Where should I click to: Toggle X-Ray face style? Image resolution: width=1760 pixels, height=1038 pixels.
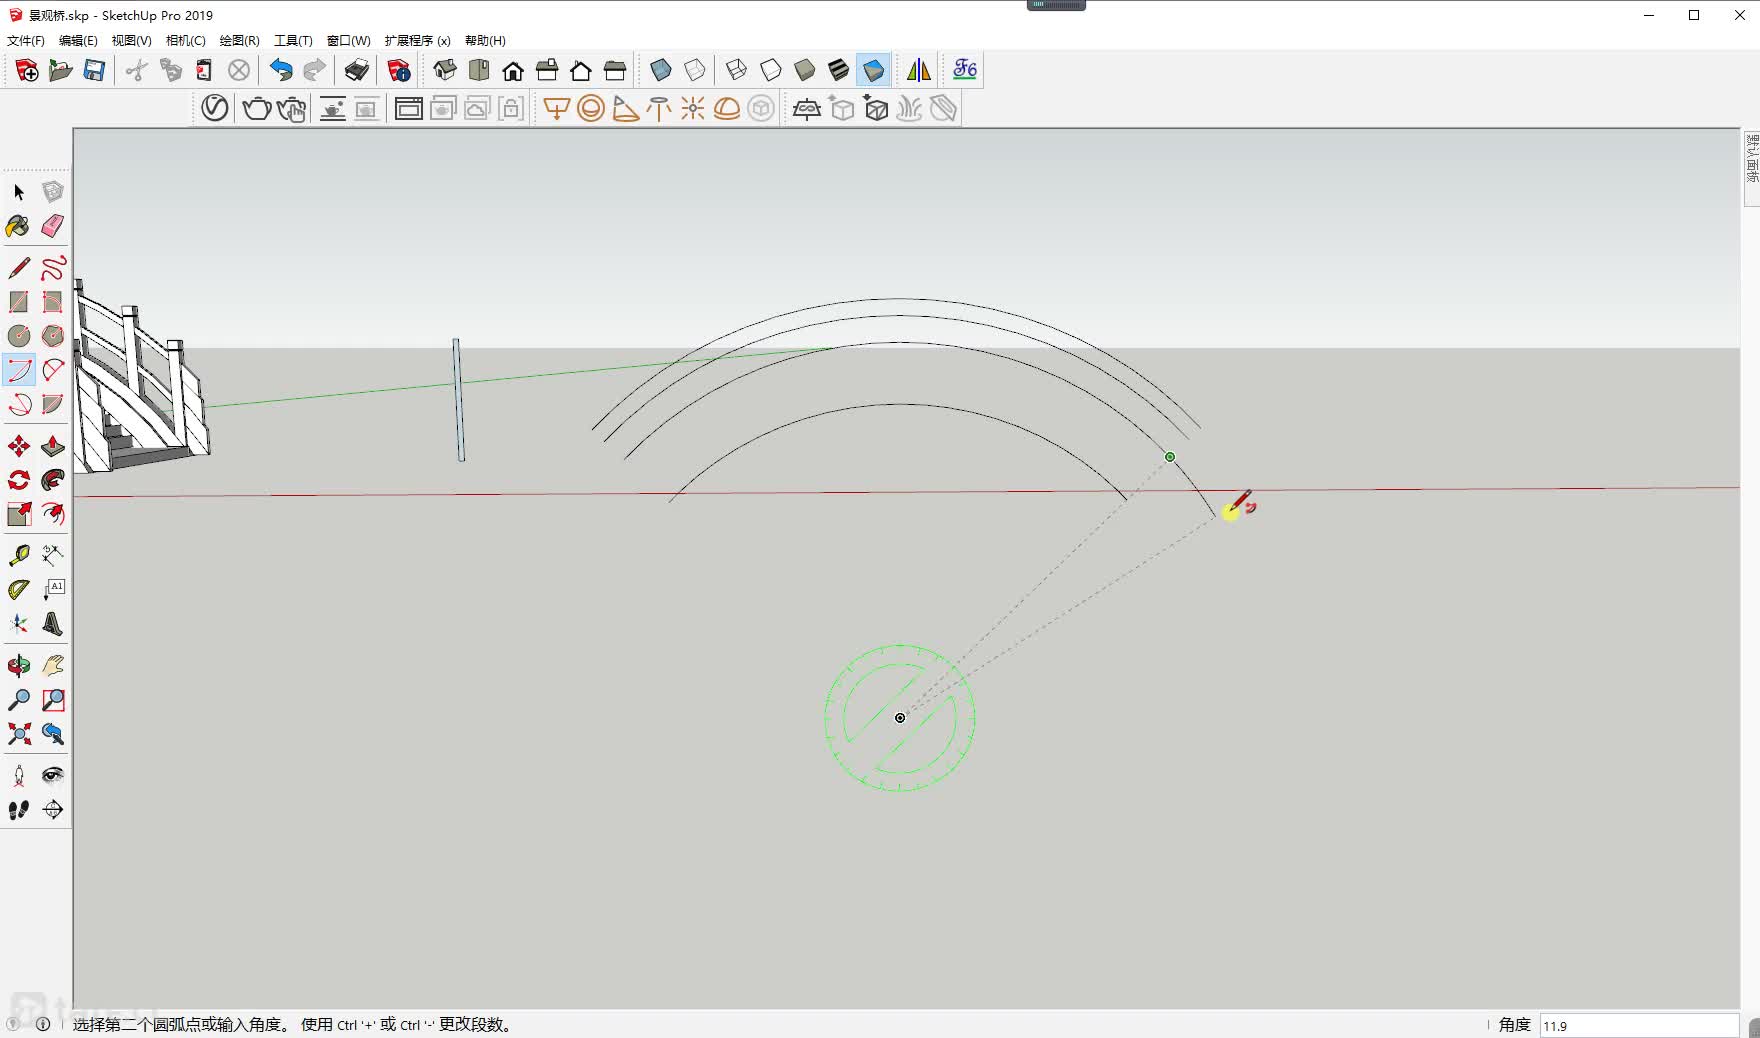coord(661,70)
